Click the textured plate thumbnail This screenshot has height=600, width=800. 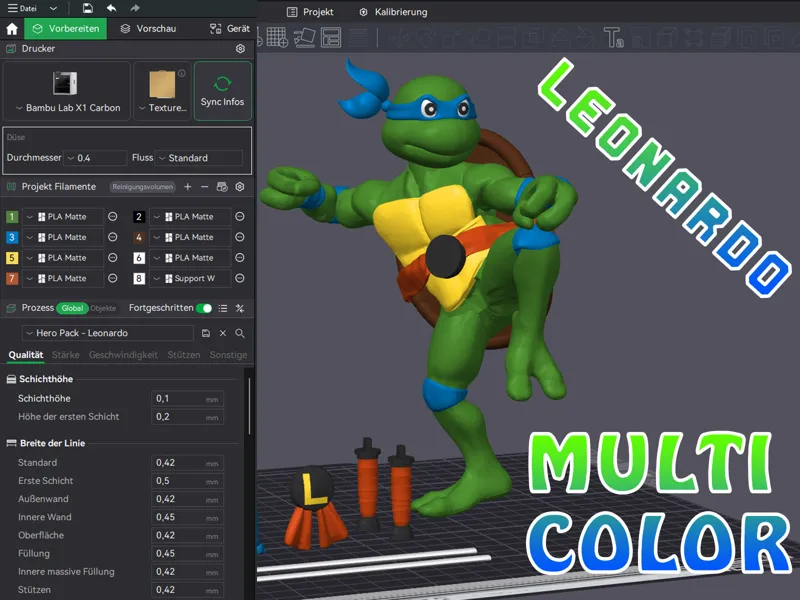(x=162, y=84)
